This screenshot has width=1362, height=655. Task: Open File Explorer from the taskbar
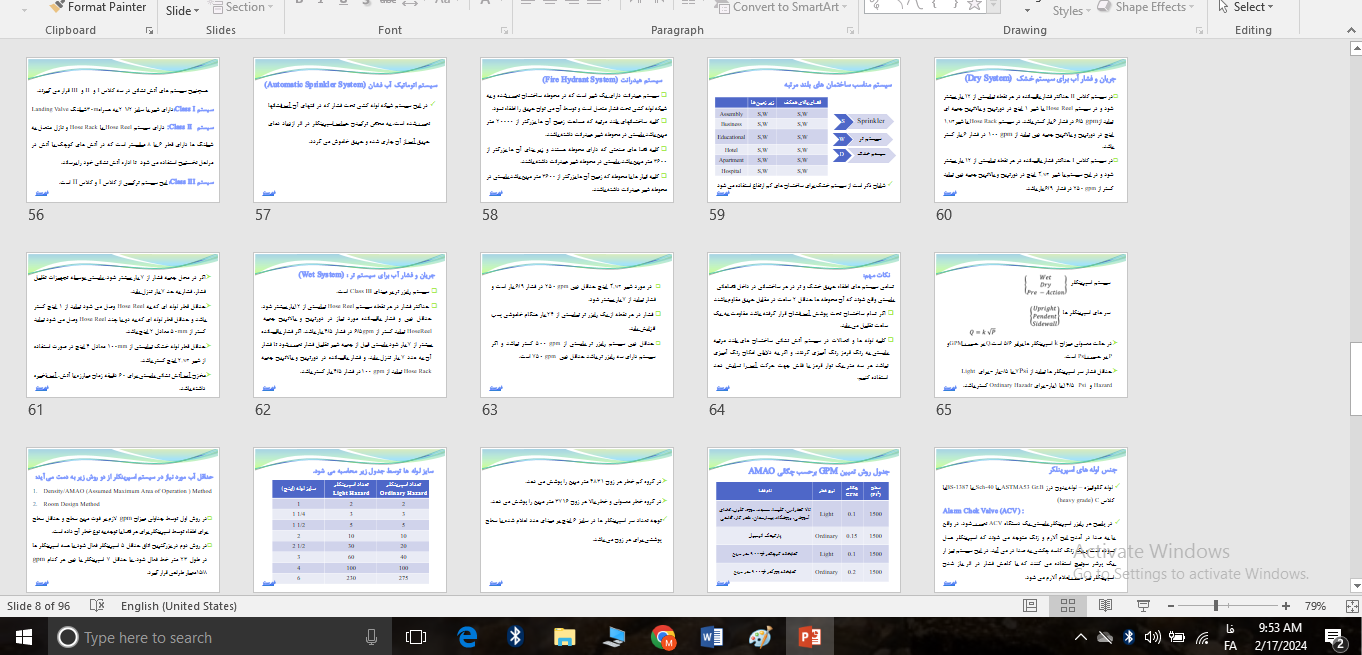pyautogui.click(x=564, y=636)
